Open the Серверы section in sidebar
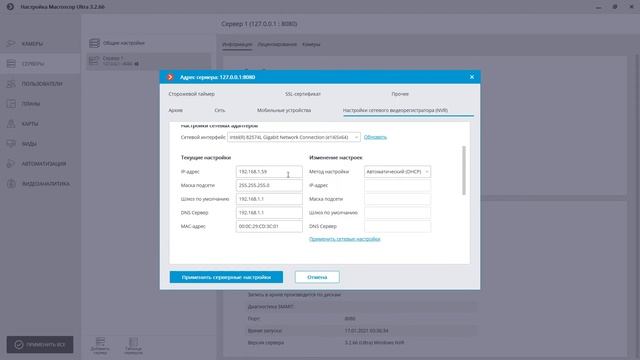 tap(40, 64)
